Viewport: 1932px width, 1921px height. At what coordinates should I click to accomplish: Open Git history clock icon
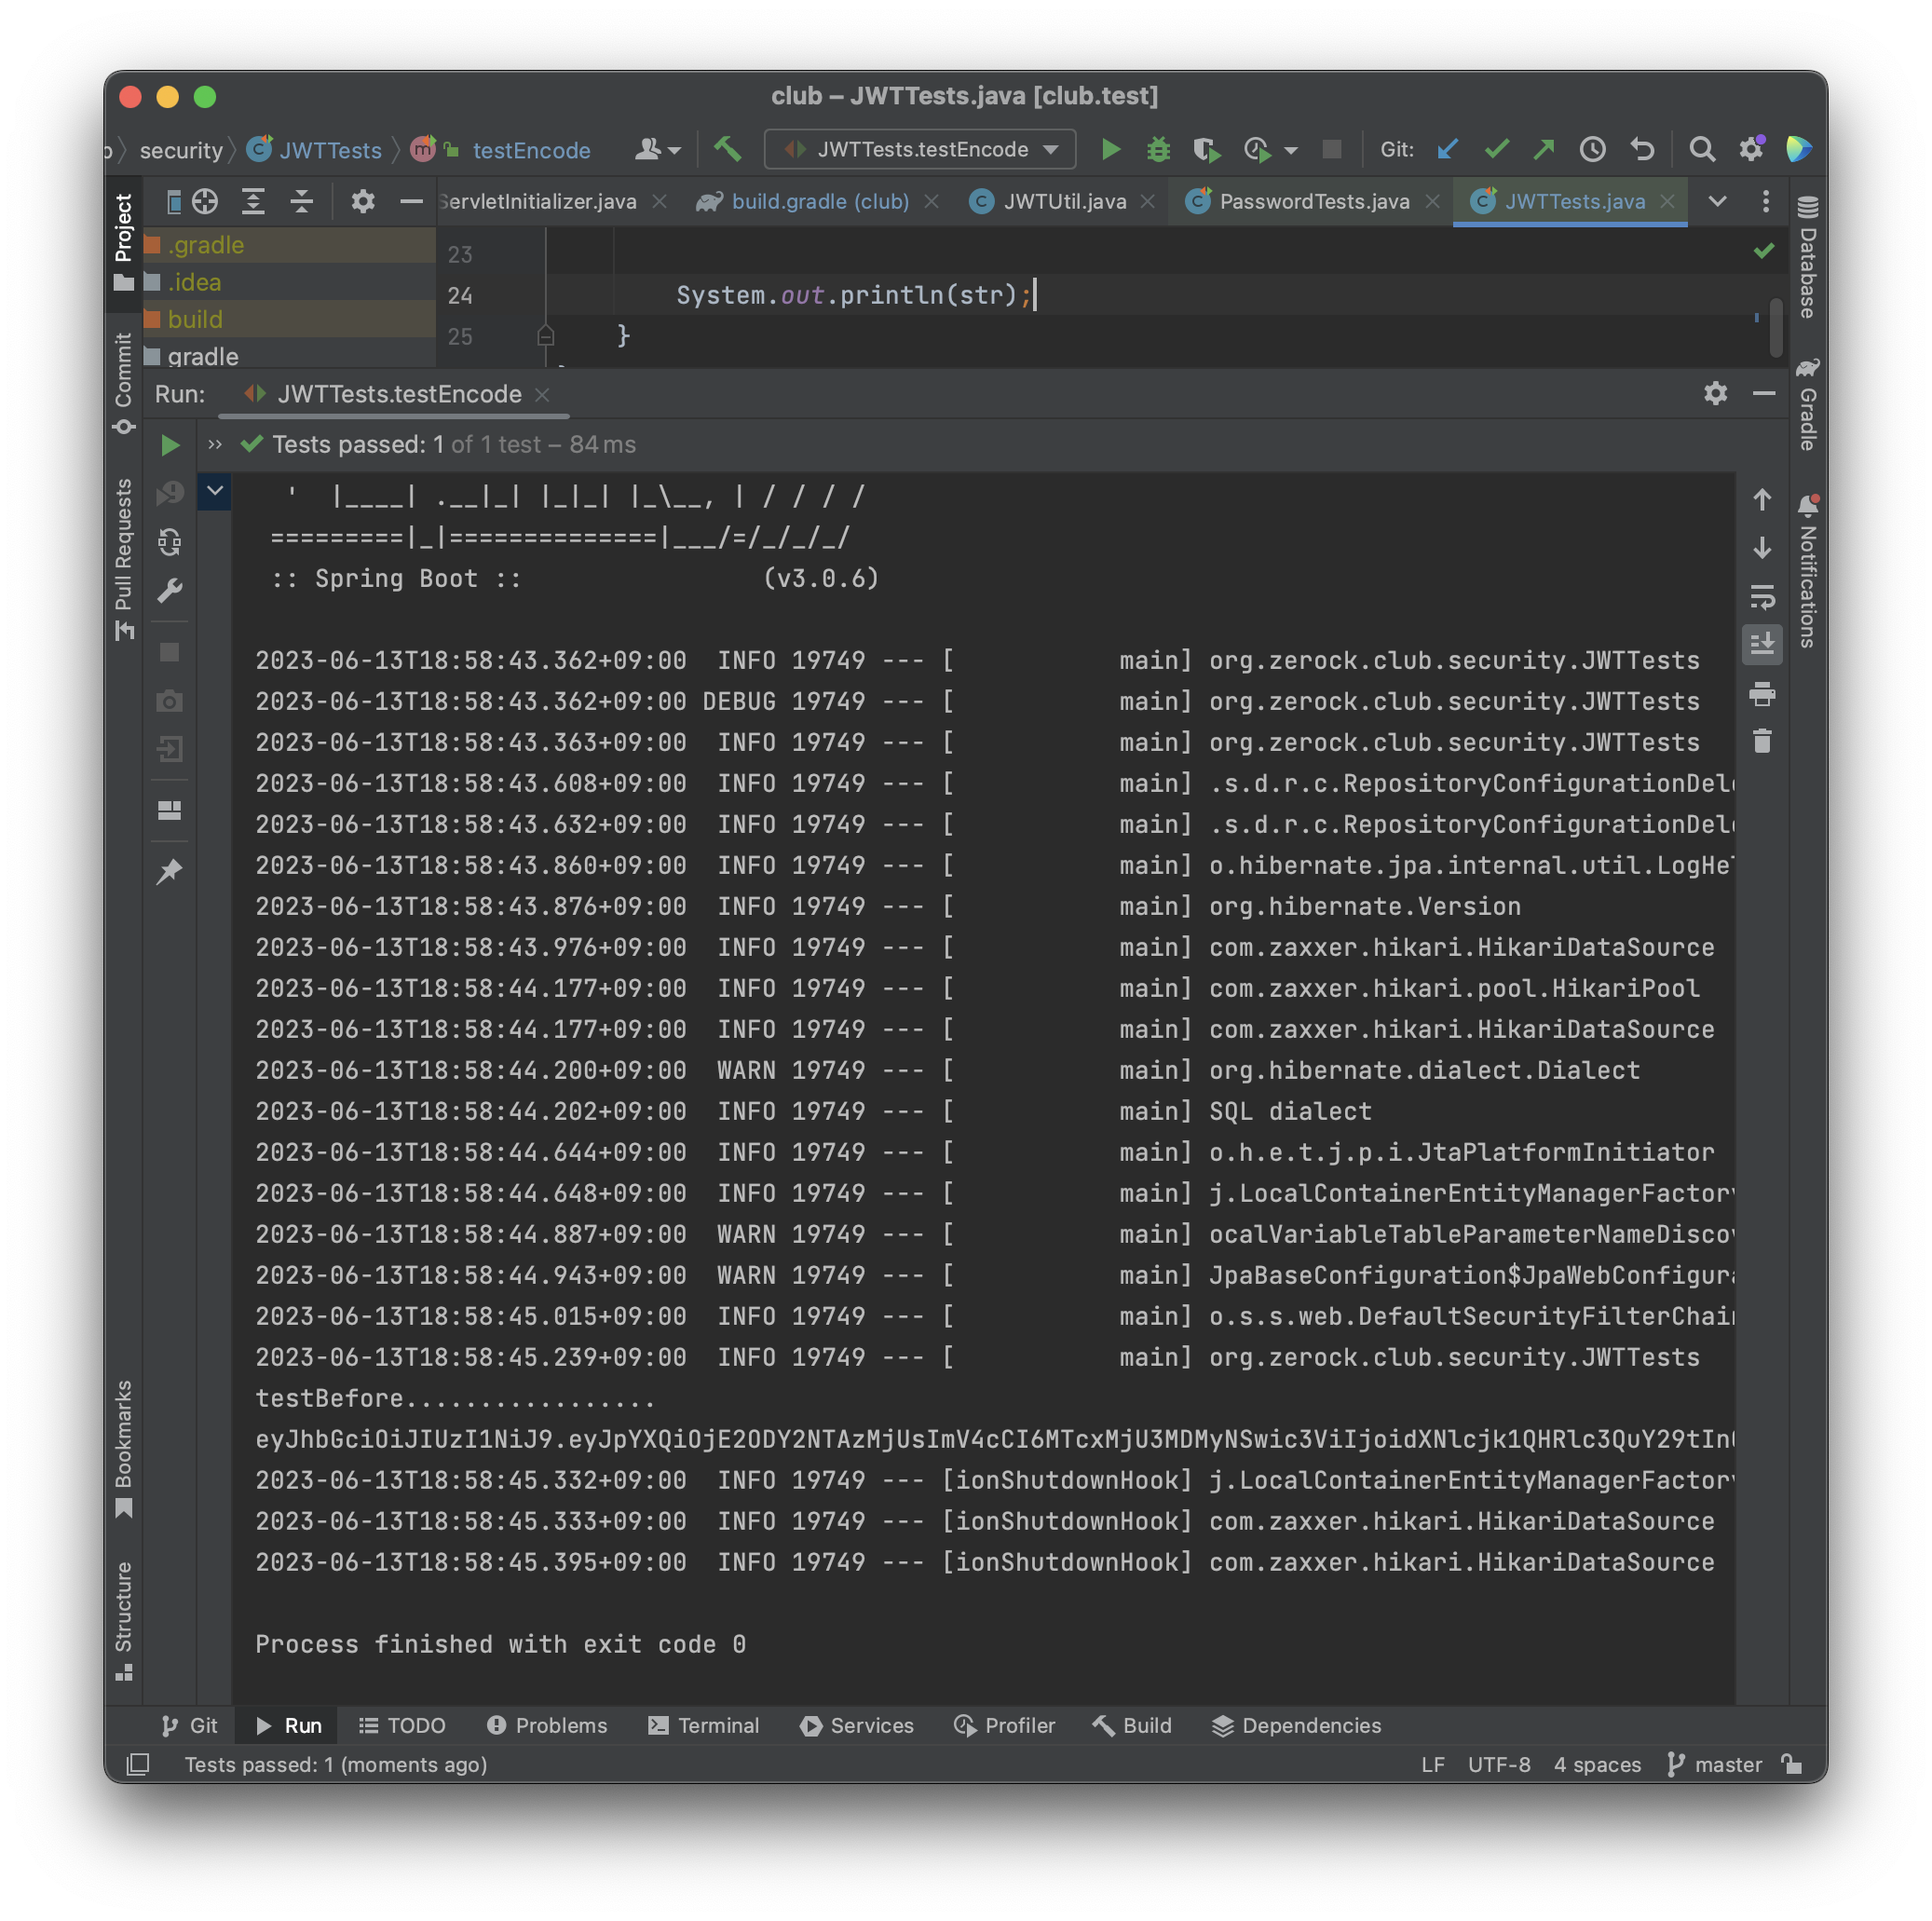(x=1593, y=150)
